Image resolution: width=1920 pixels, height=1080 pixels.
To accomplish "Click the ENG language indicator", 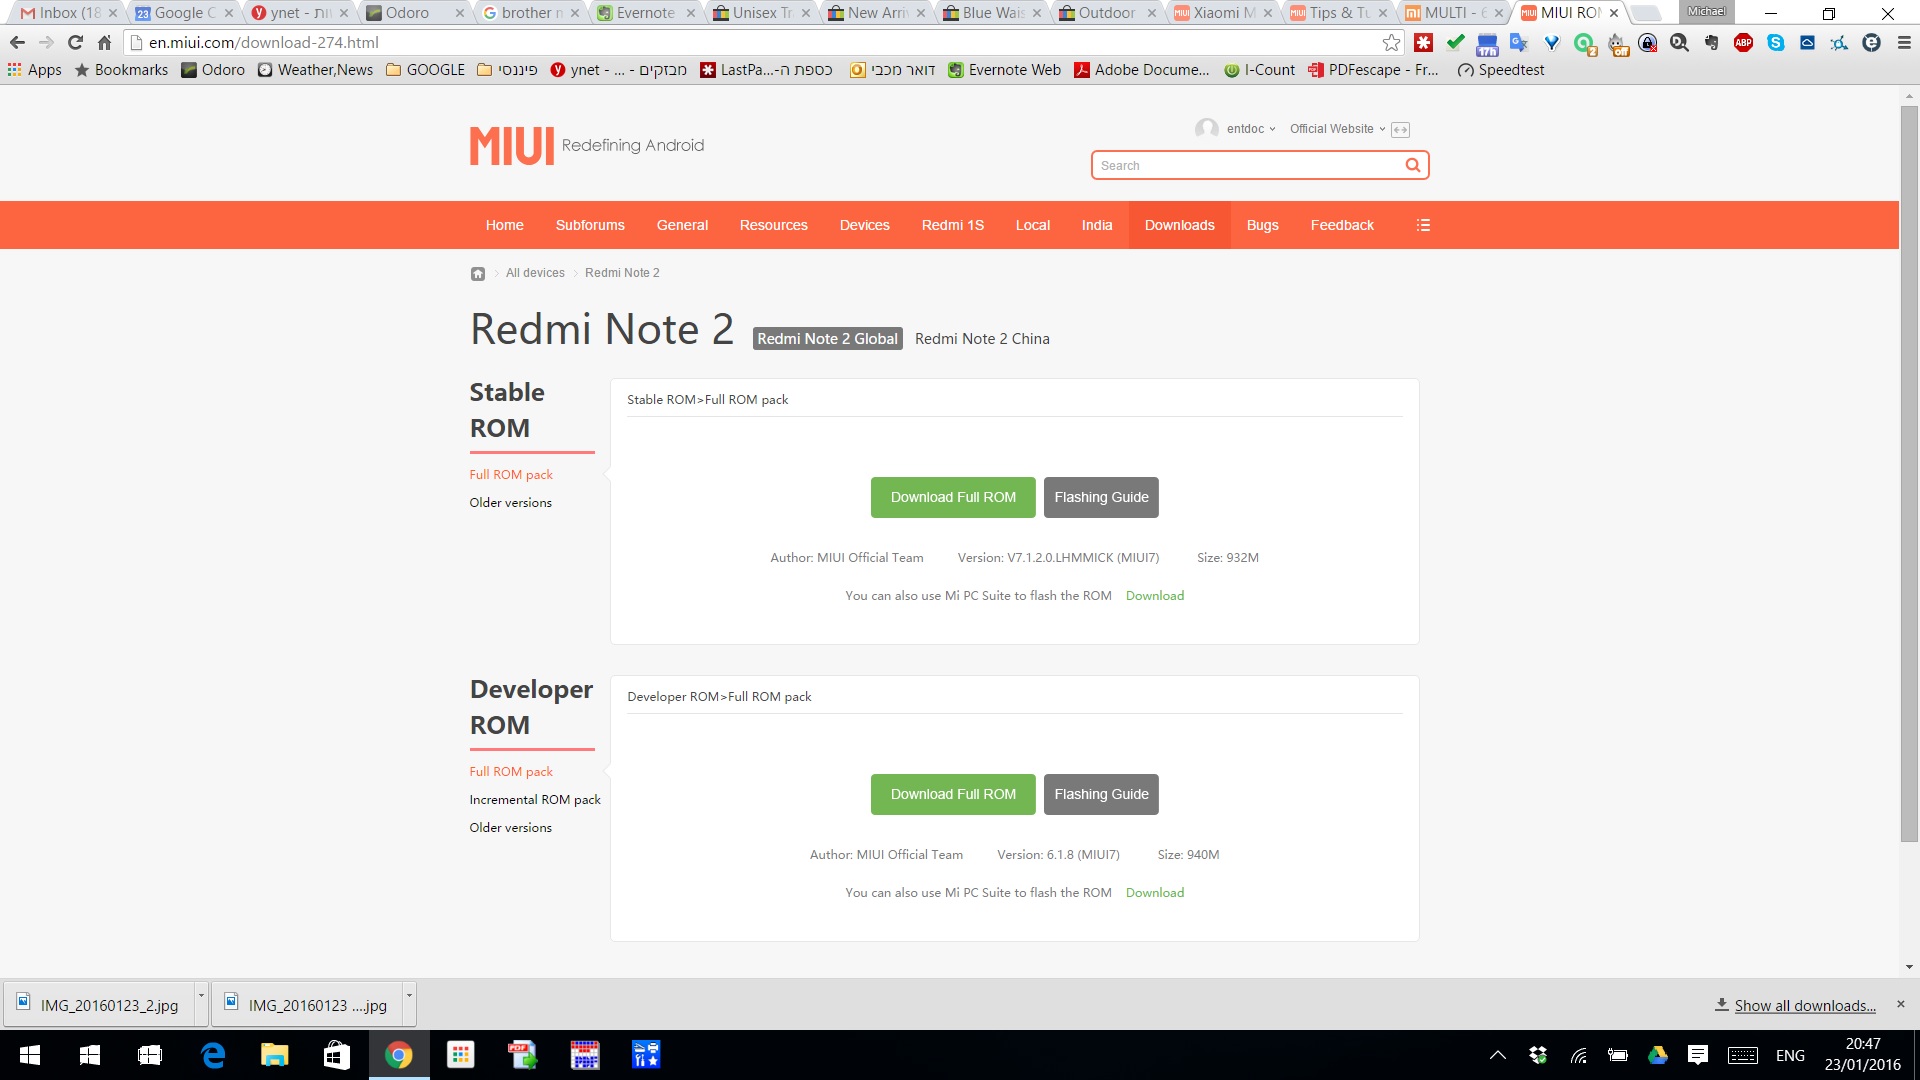I will pyautogui.click(x=1790, y=1055).
